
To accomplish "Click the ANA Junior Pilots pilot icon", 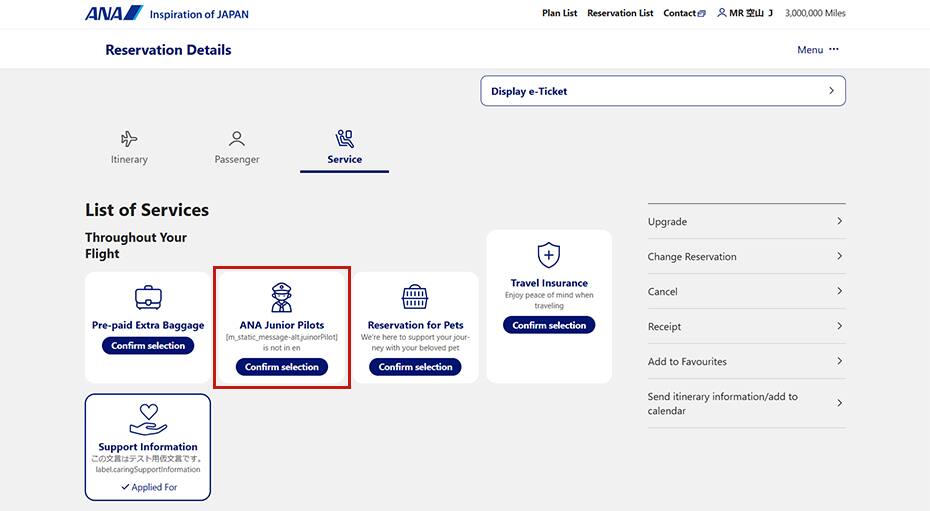I will (282, 297).
